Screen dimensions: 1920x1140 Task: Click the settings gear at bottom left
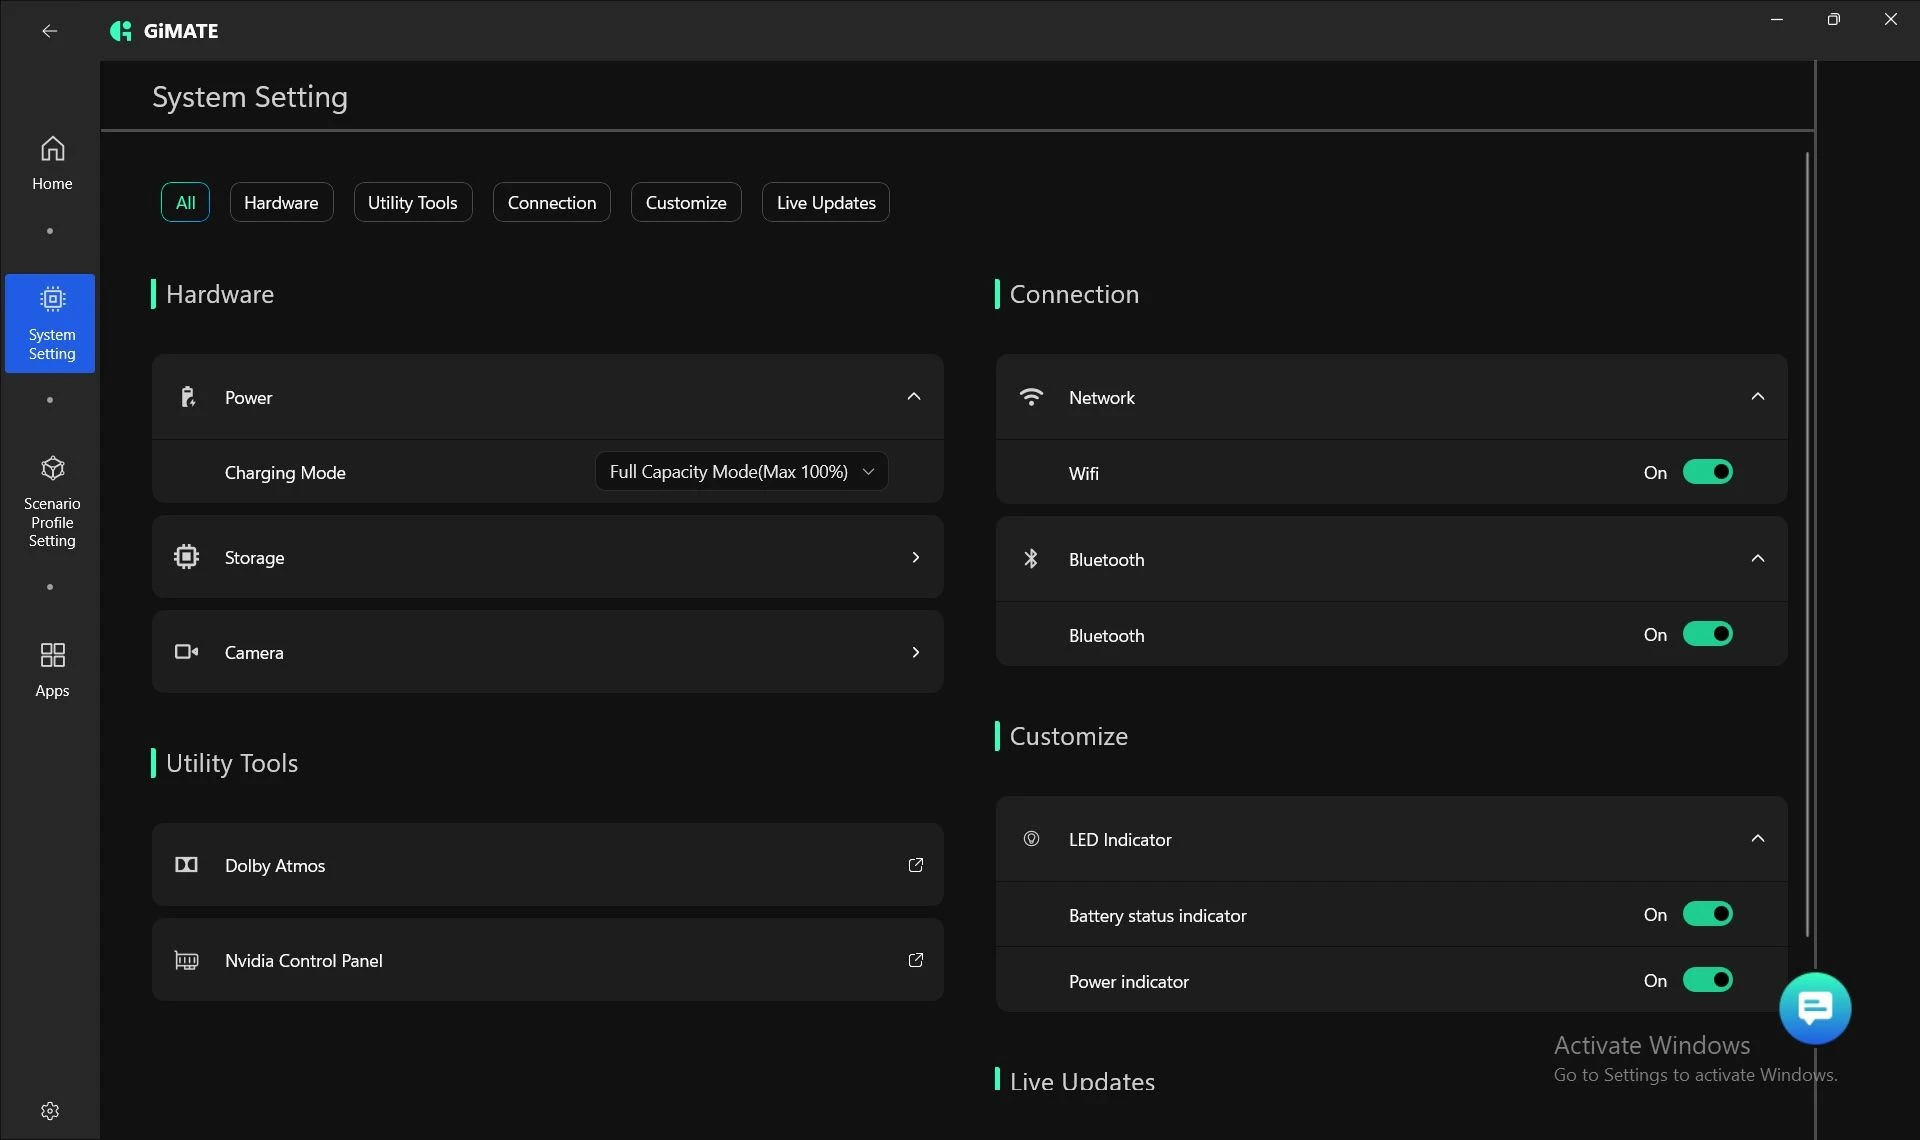pyautogui.click(x=50, y=1111)
